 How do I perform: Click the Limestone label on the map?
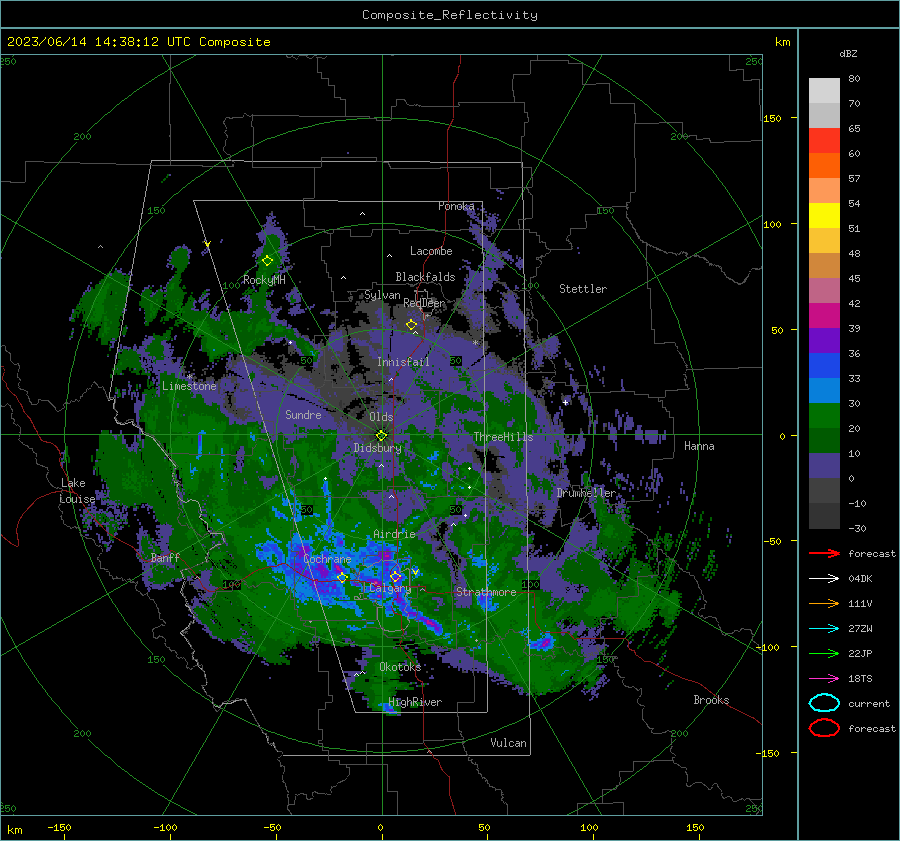point(189,386)
